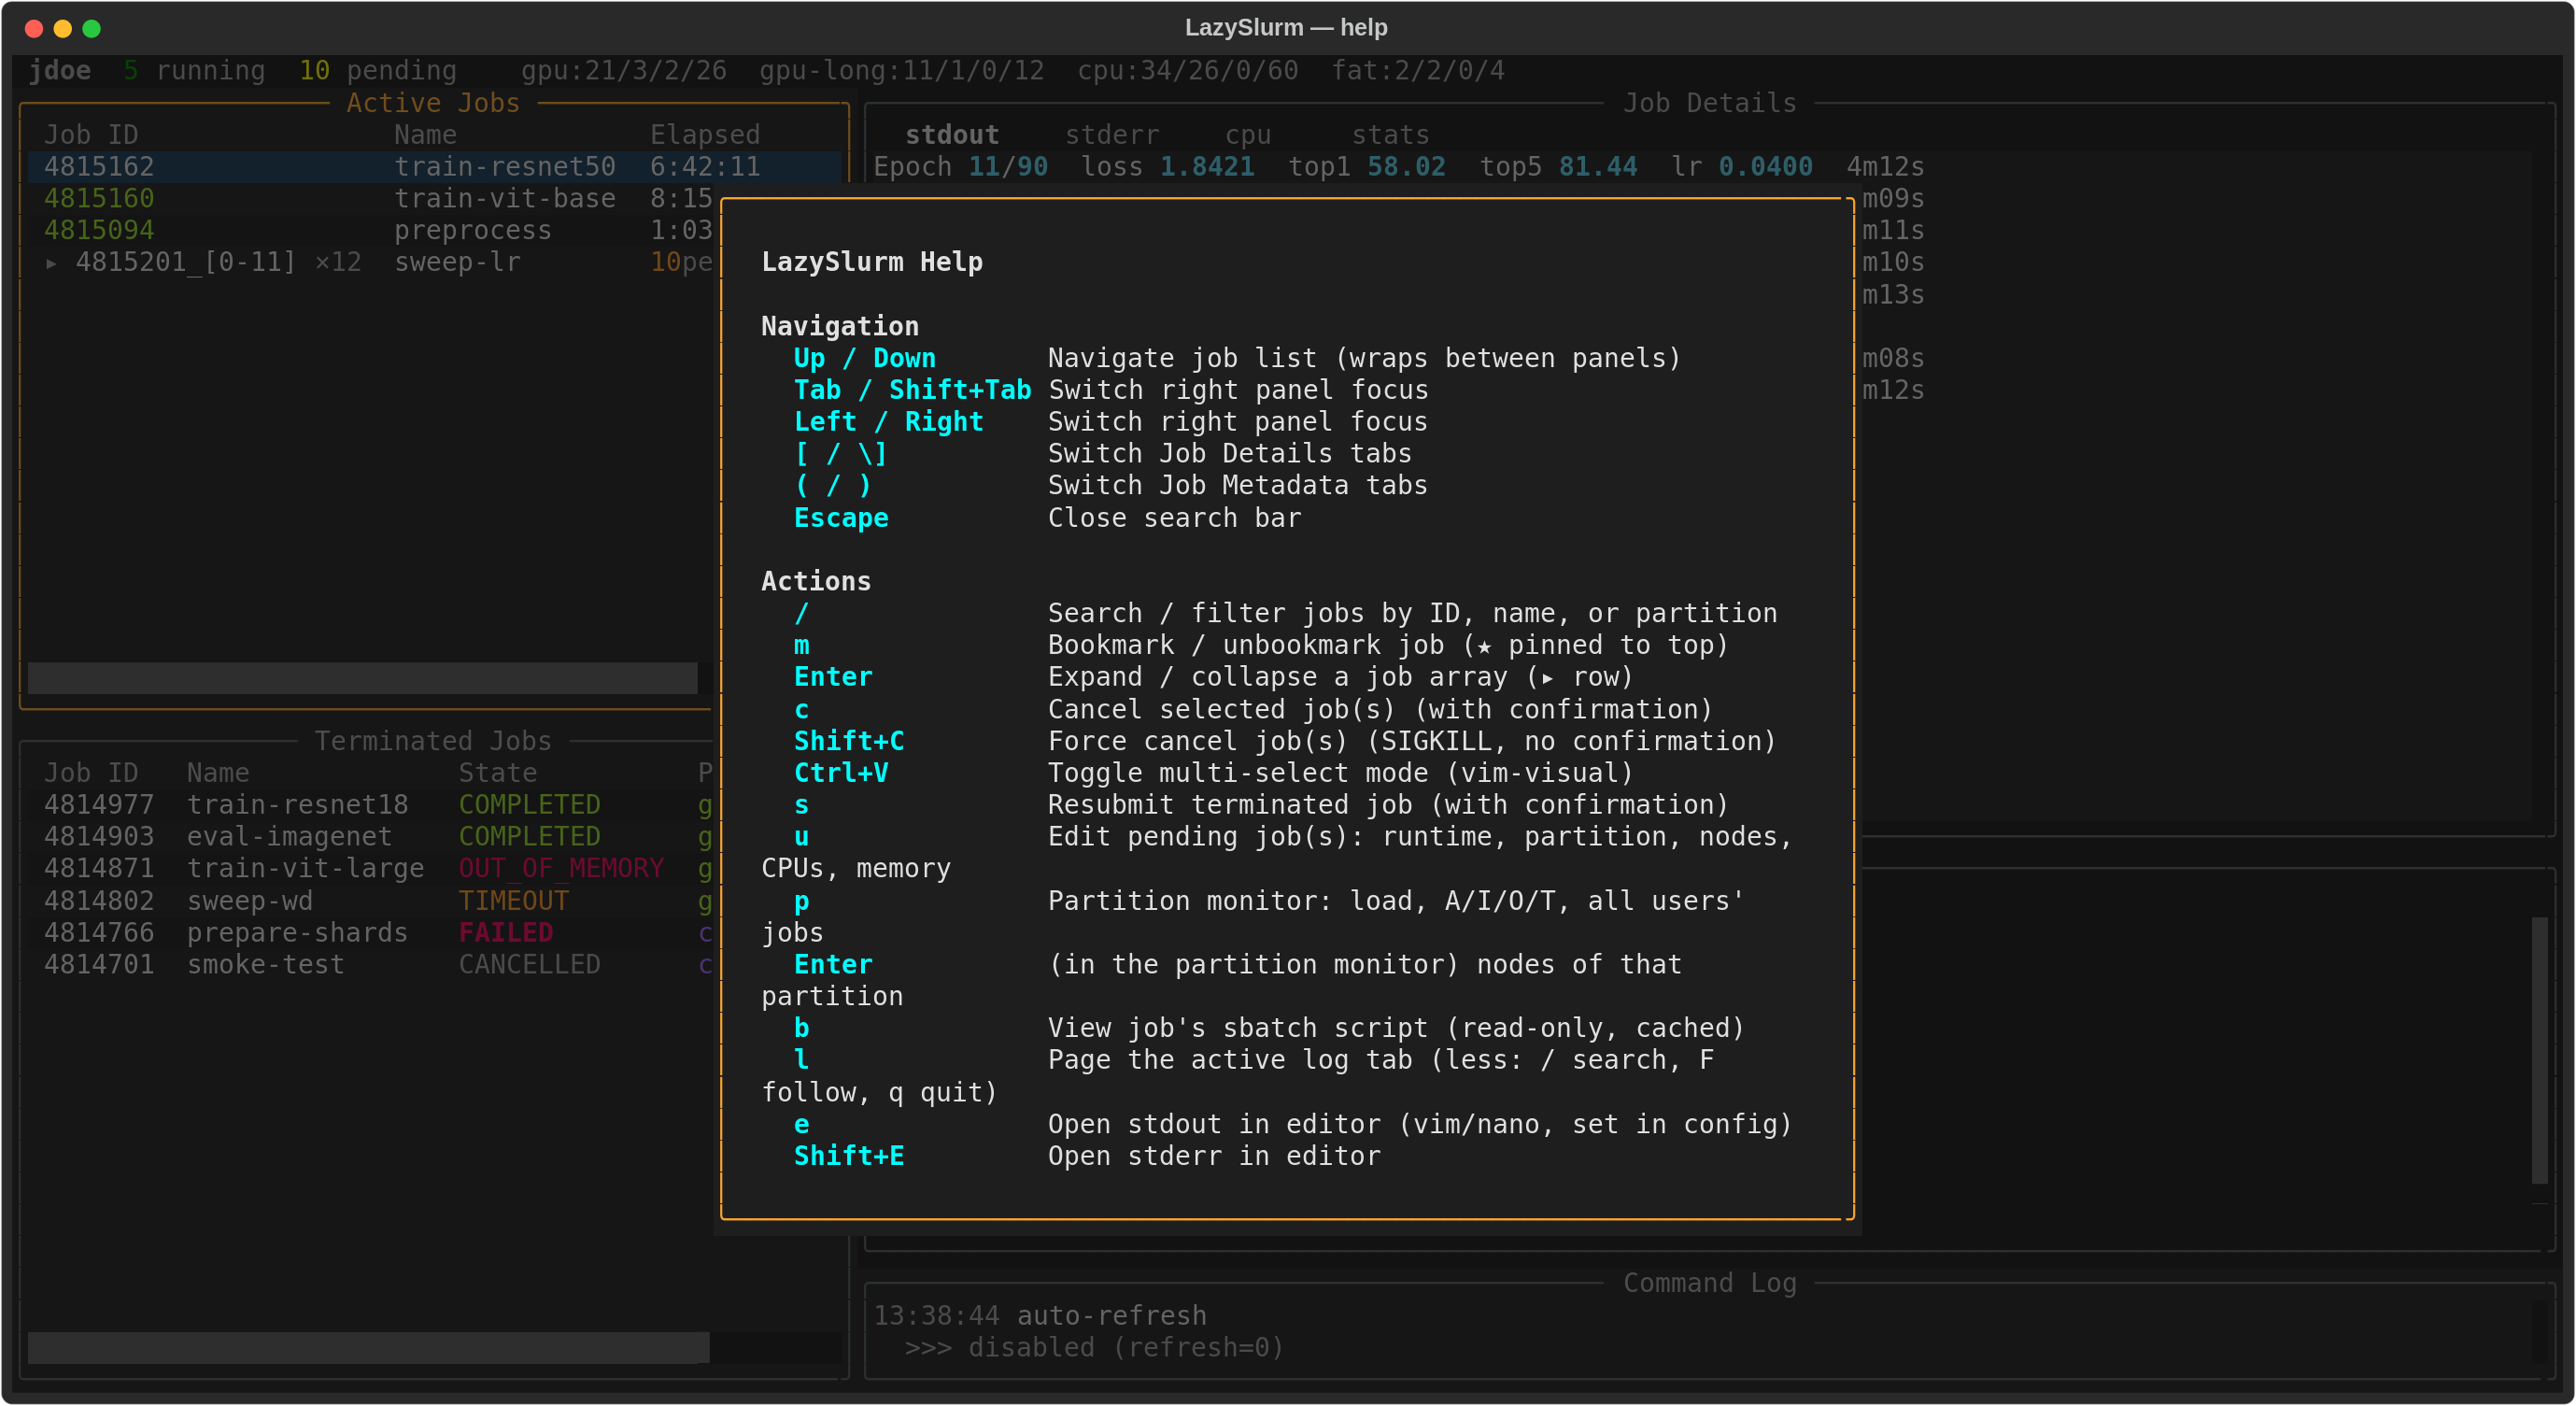Click the TIMEOUT state cell

(513, 901)
